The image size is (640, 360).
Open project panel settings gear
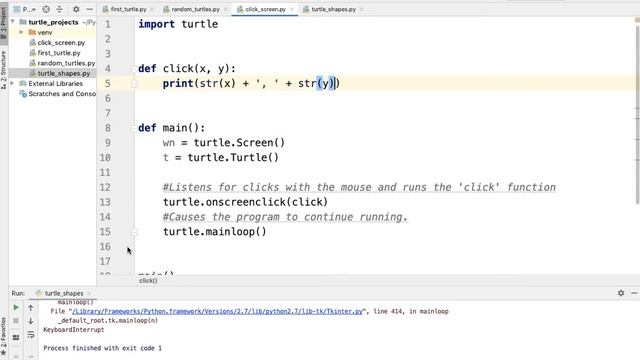(76, 9)
